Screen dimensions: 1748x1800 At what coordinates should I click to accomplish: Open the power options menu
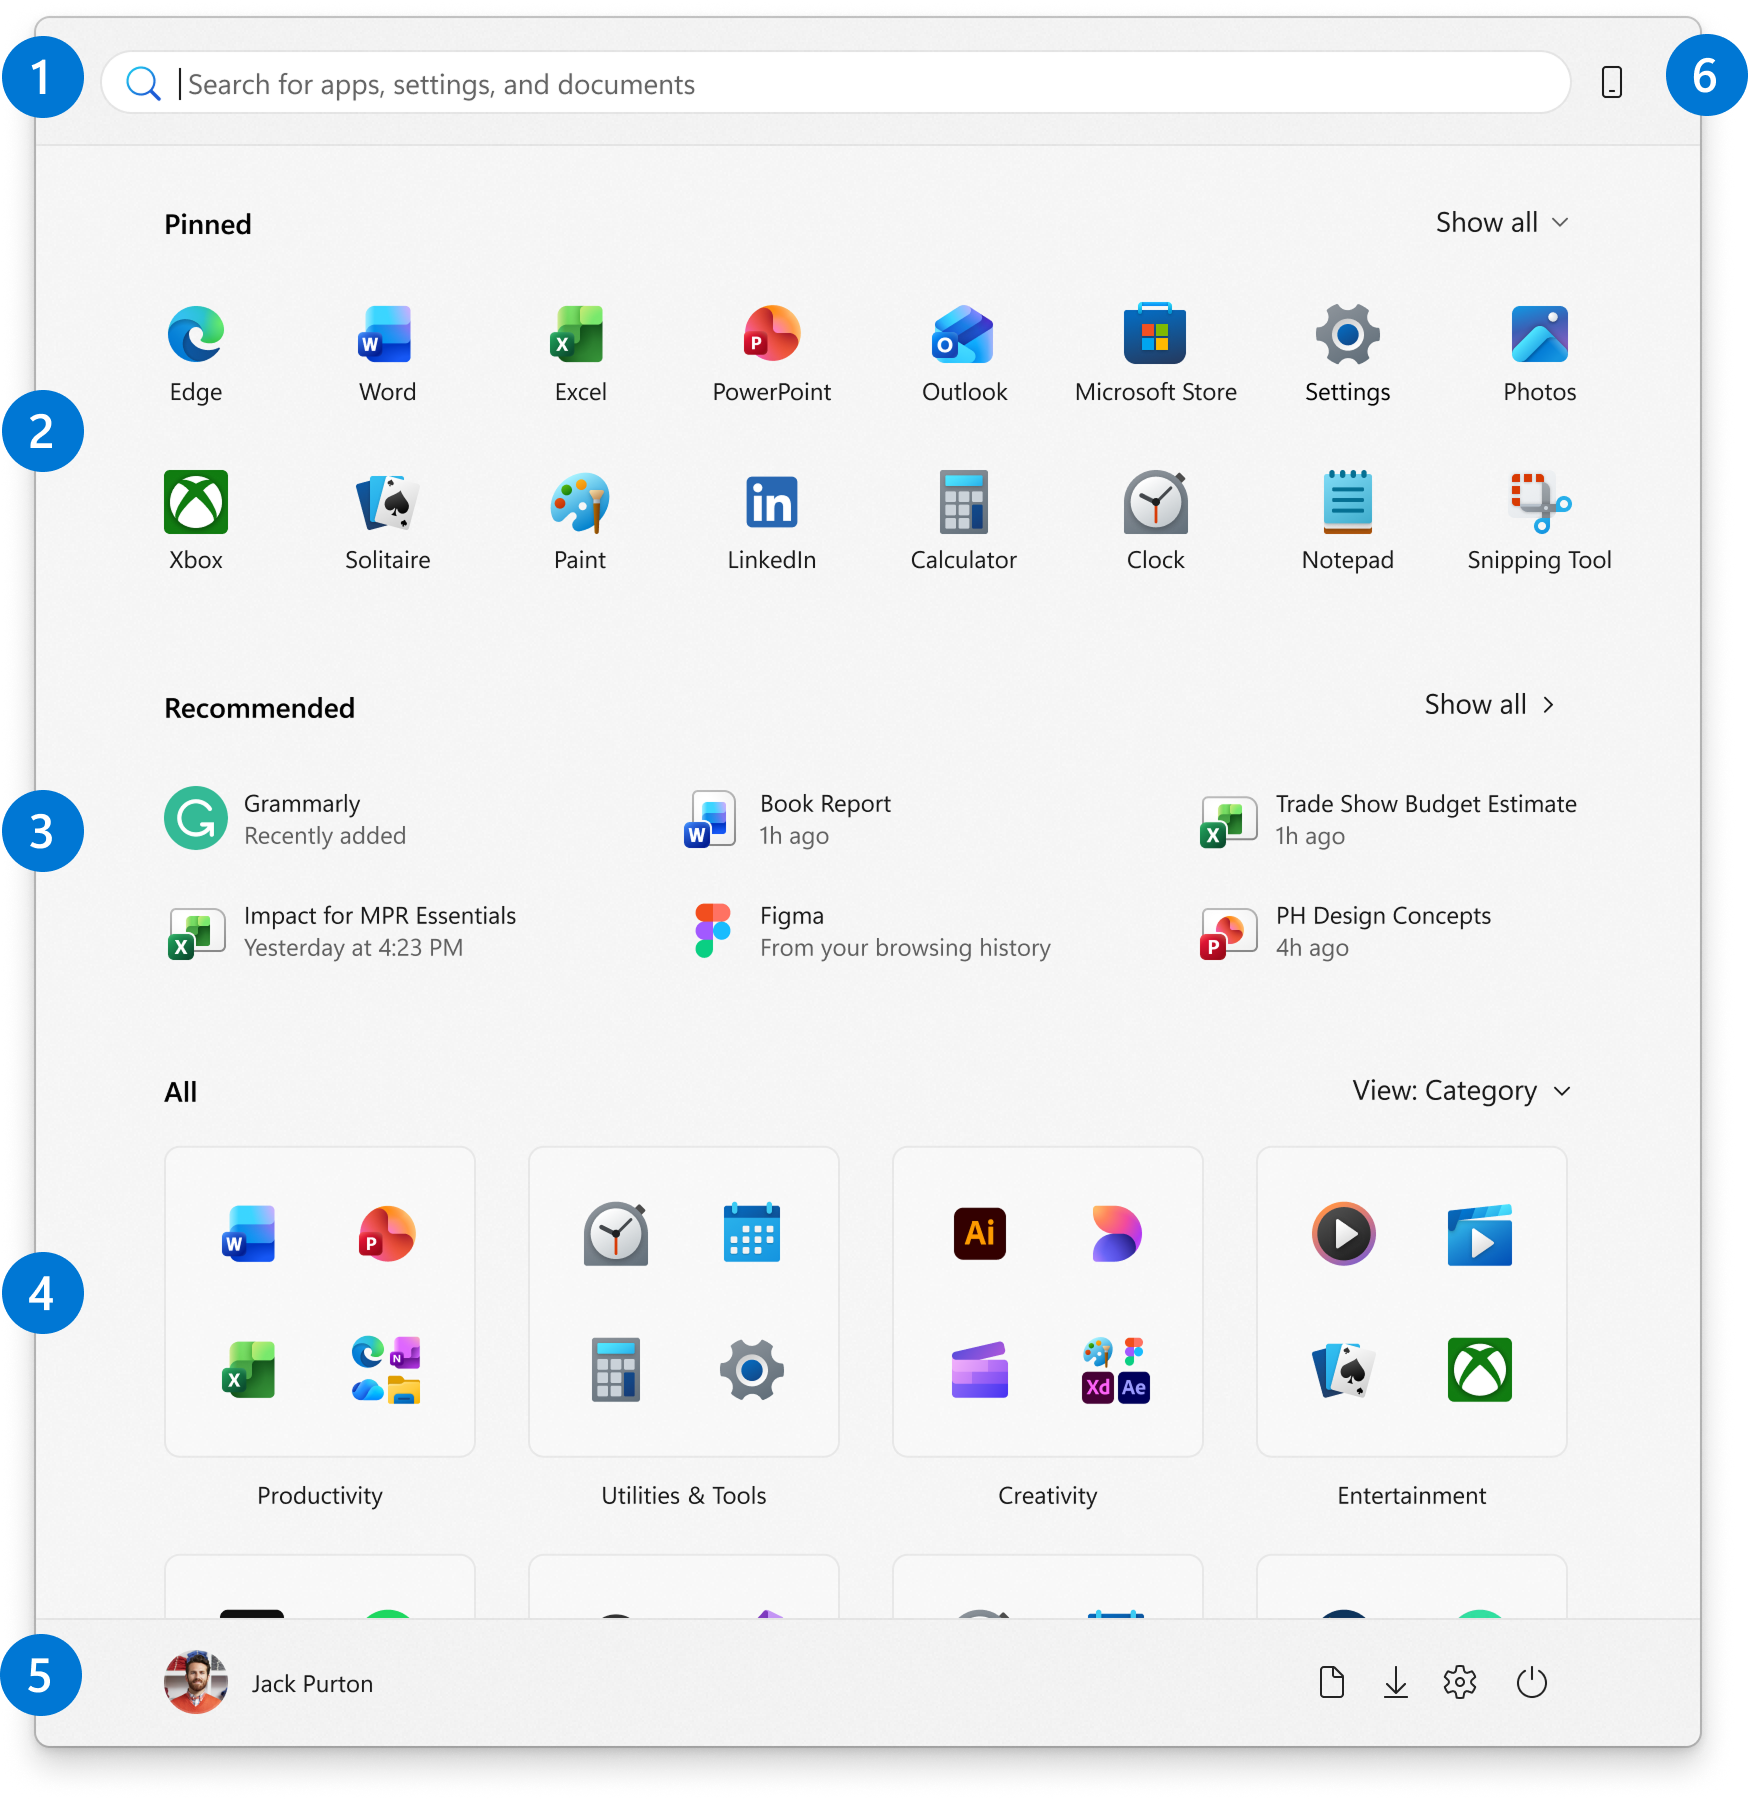tap(1532, 1683)
